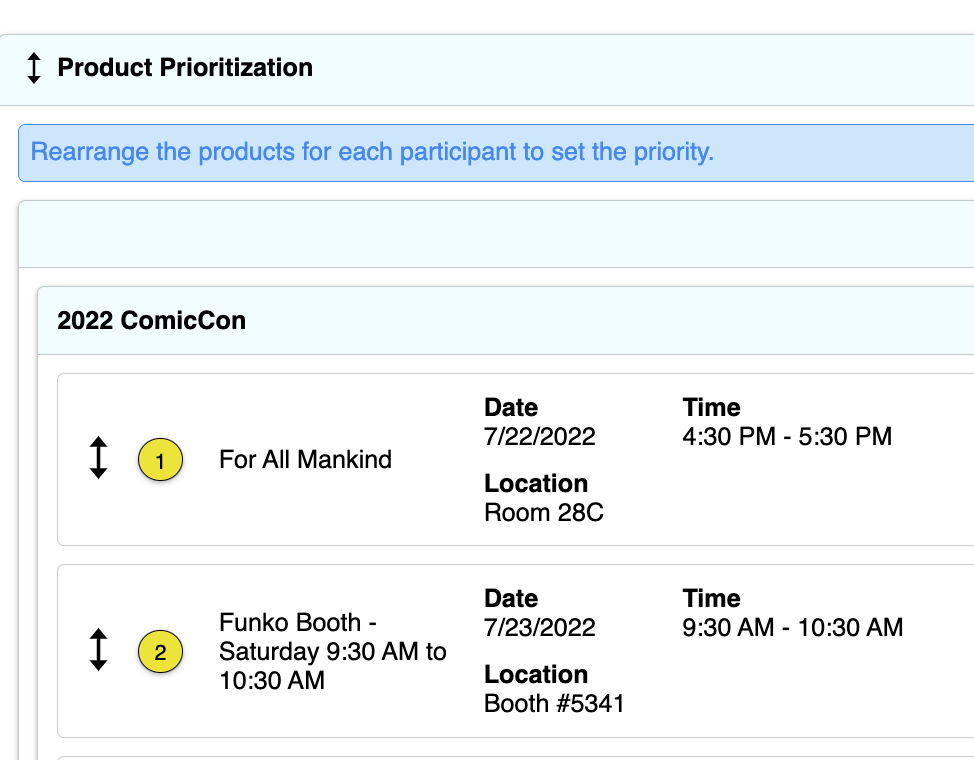Select the Funko Booth Saturday product name
This screenshot has width=974, height=760.
[333, 651]
